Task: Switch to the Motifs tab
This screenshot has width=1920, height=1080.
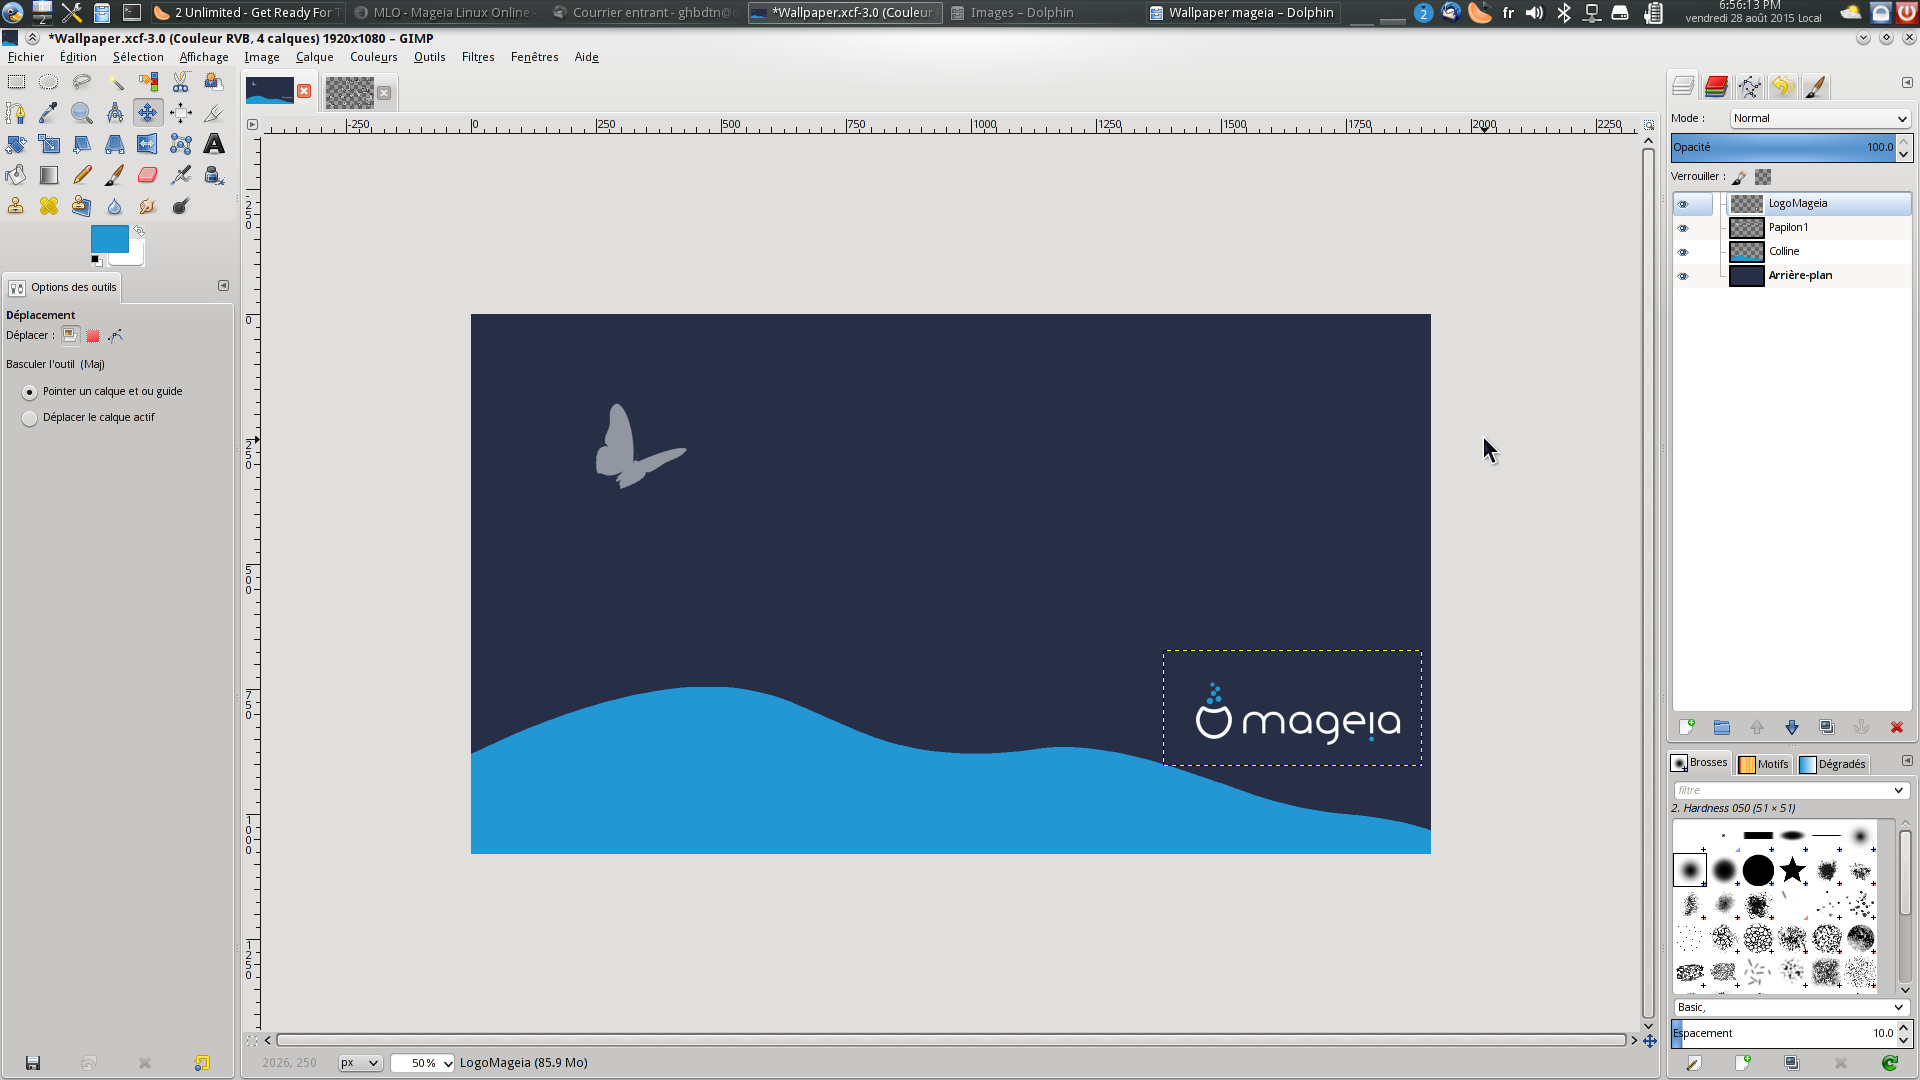Action: [x=1764, y=764]
